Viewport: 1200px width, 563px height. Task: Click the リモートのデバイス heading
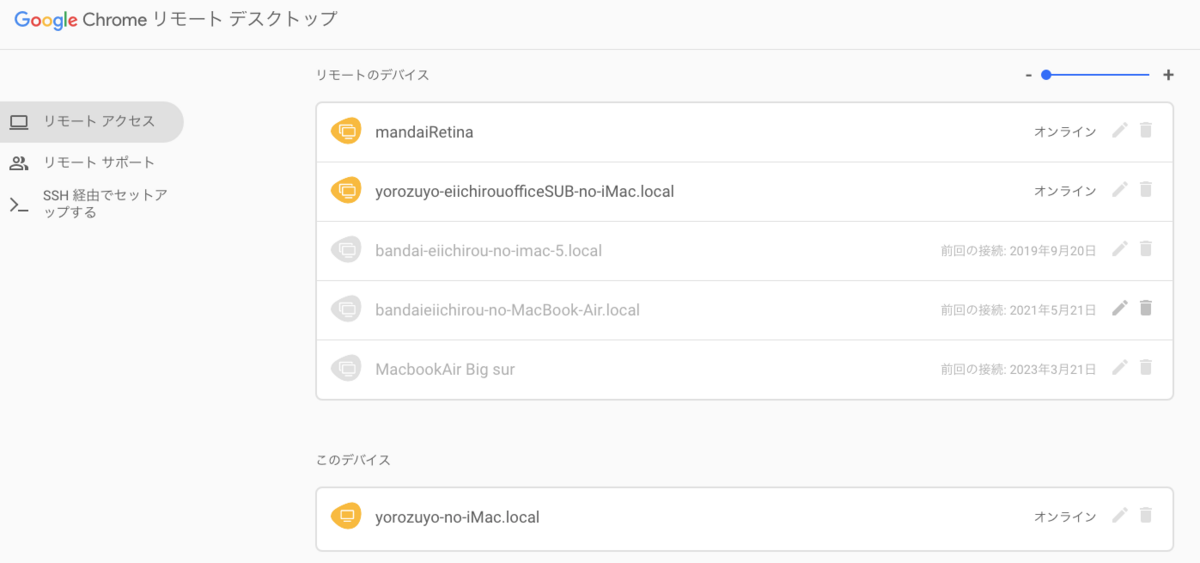tap(372, 75)
